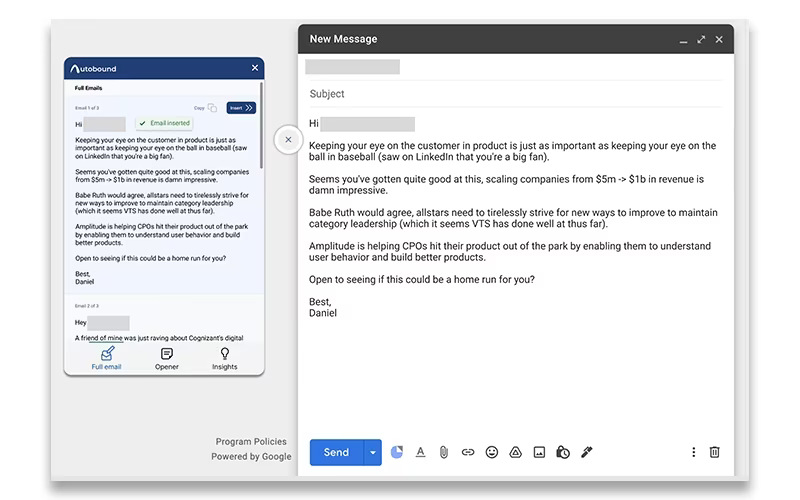Click the 'Full Emails' heading
Viewport: 800px width, 500px height.
coord(88,88)
